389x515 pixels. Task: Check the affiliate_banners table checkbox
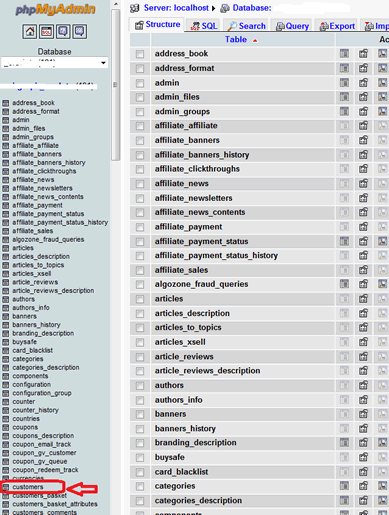point(140,141)
